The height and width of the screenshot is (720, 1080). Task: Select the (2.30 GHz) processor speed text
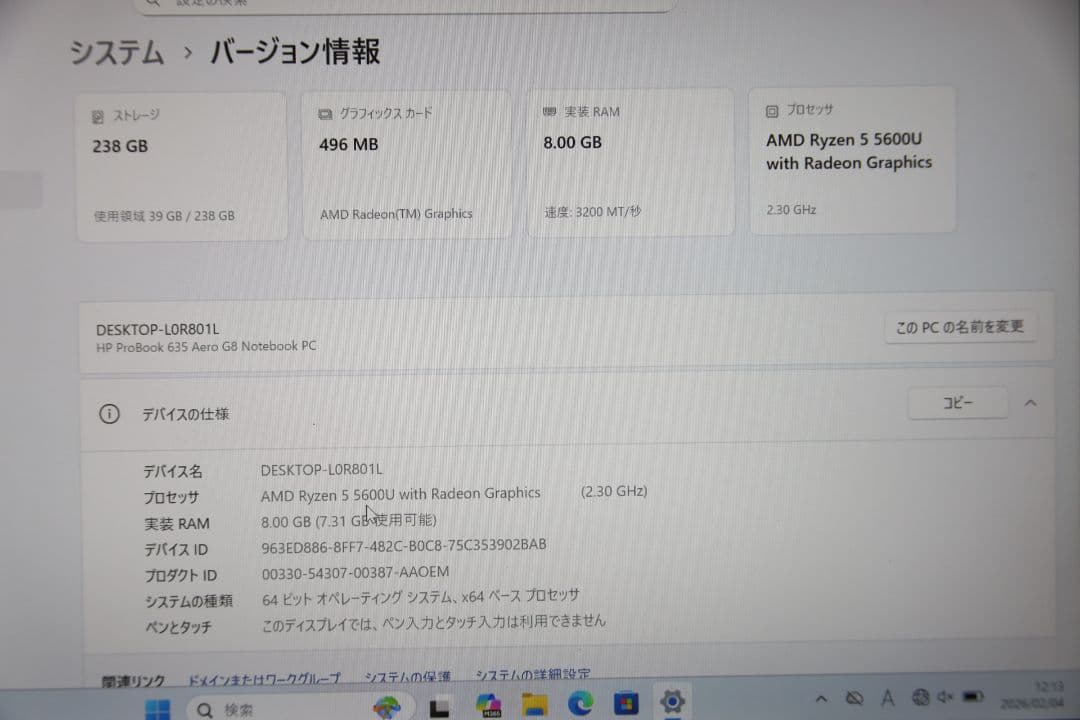click(614, 491)
